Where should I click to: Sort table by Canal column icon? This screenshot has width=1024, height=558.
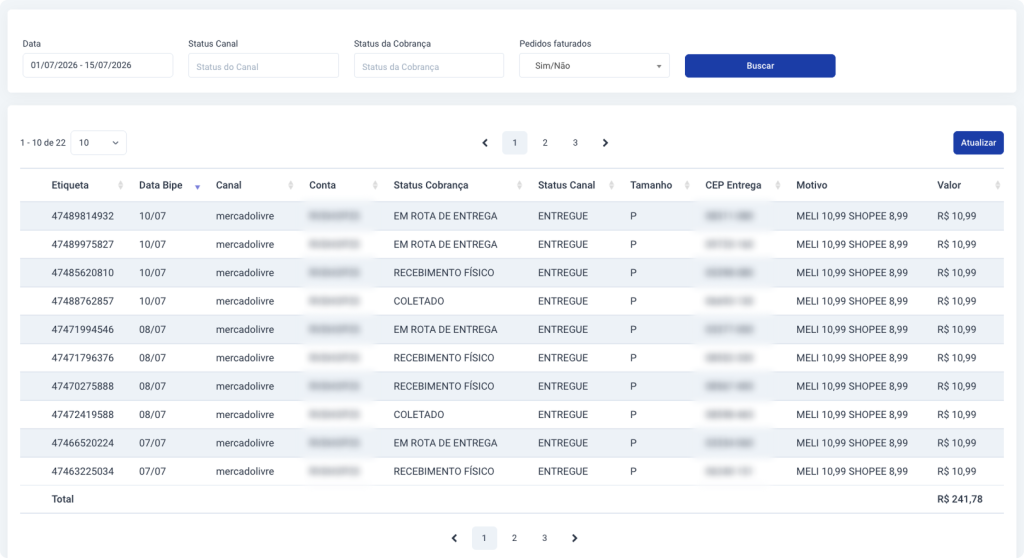click(291, 186)
